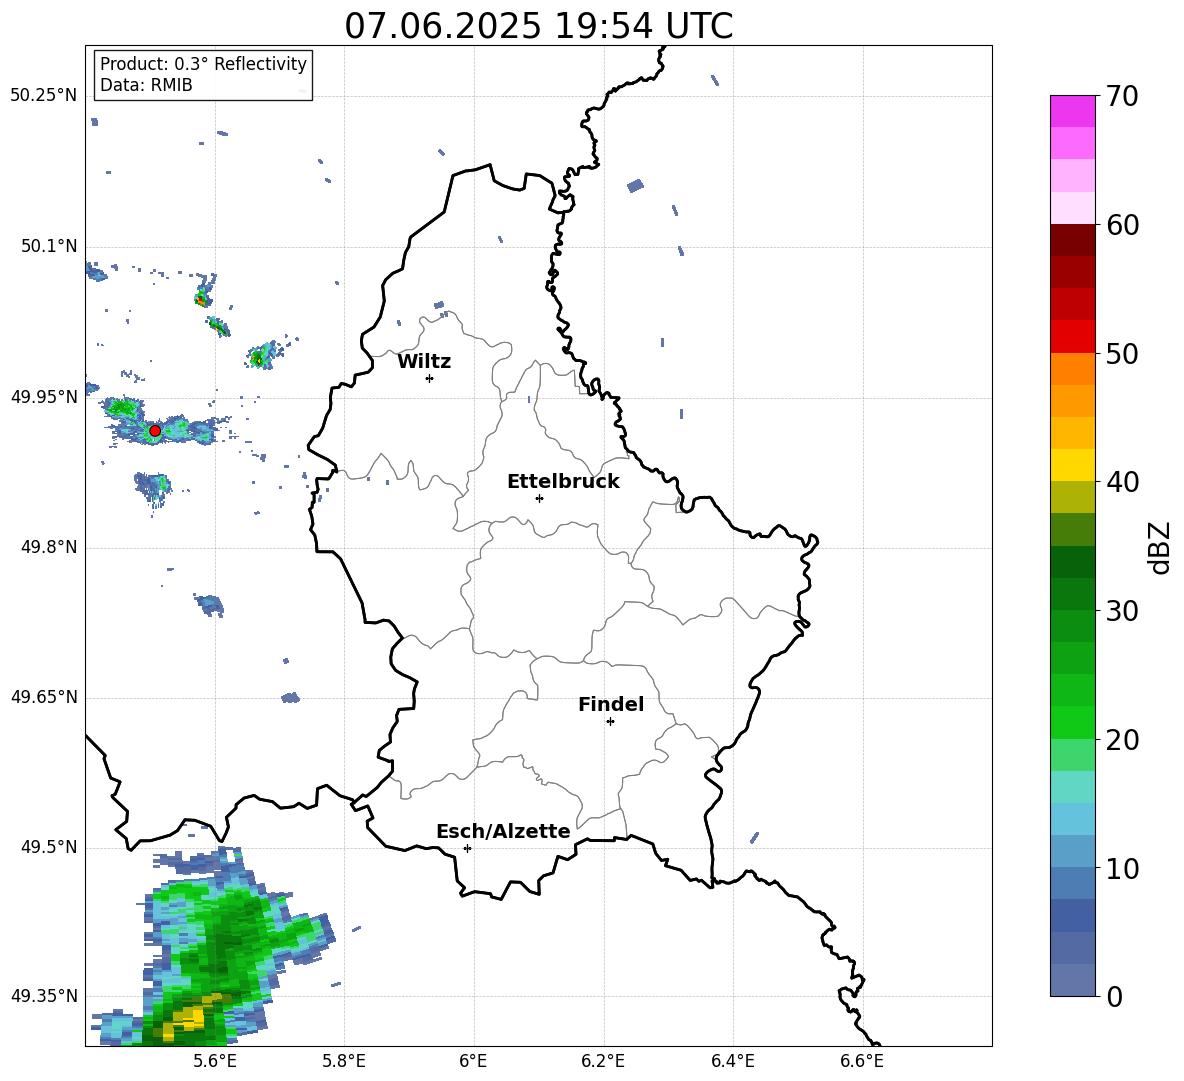Click the 49.8°N latitude label
Image resolution: width=1184 pixels, height=1081 pixels.
coord(49,547)
